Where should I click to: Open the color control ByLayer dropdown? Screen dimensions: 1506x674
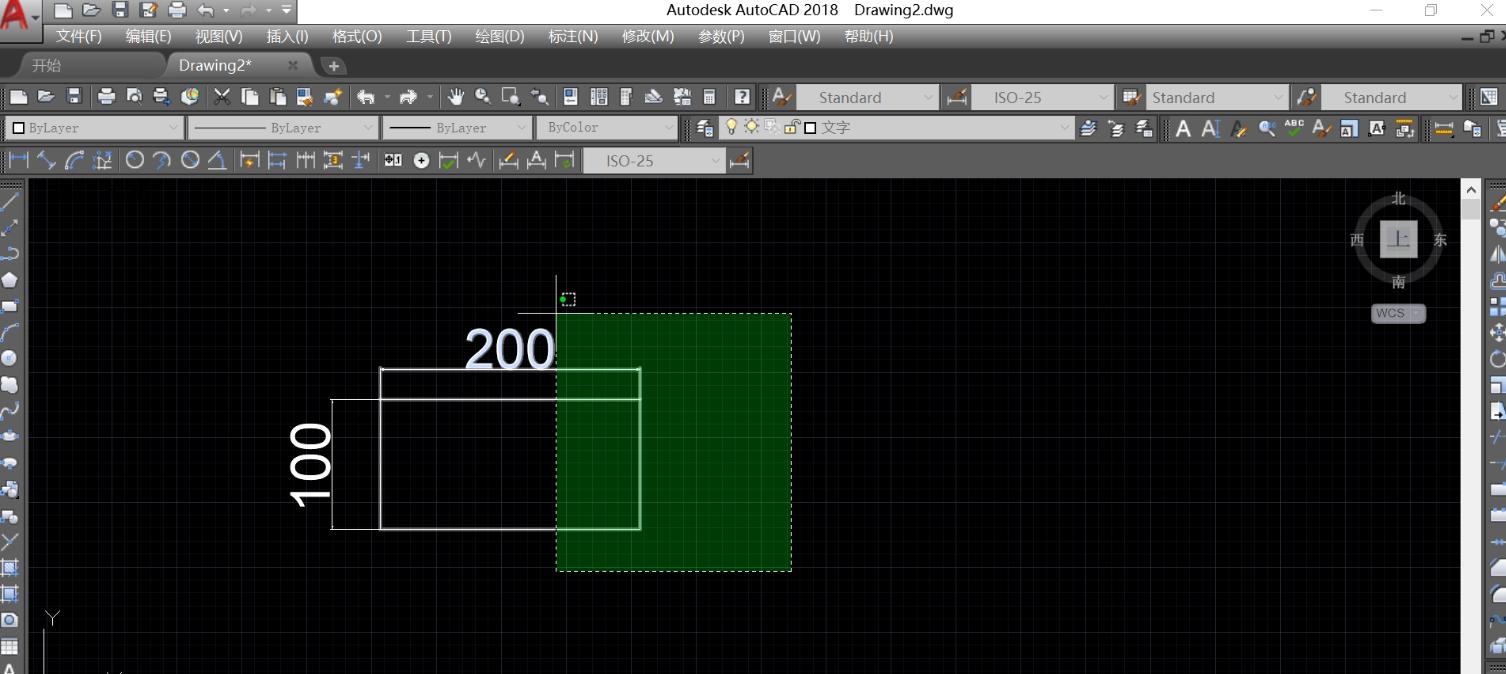pyautogui.click(x=95, y=128)
